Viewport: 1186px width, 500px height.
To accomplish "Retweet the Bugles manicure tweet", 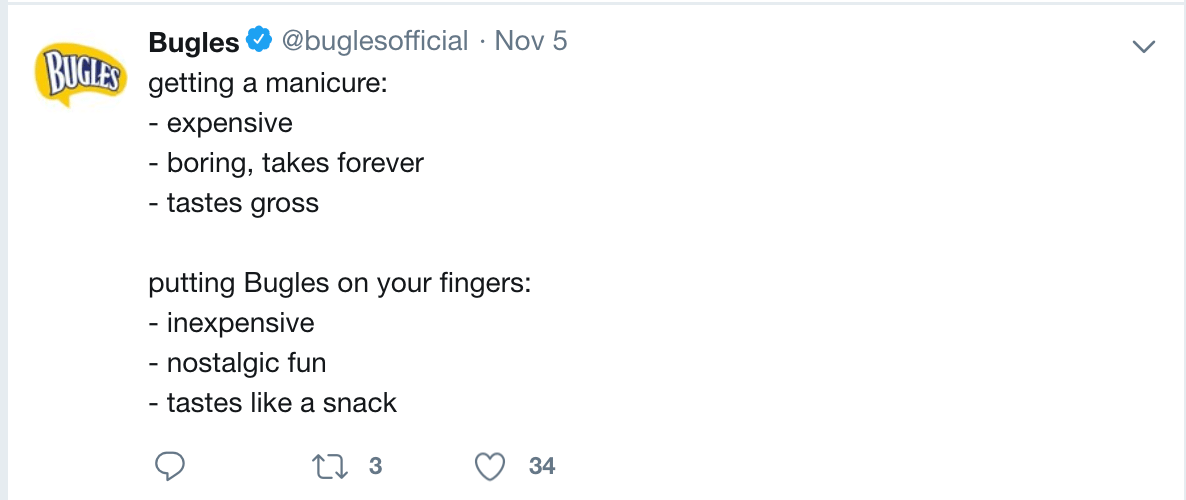I will (x=326, y=466).
